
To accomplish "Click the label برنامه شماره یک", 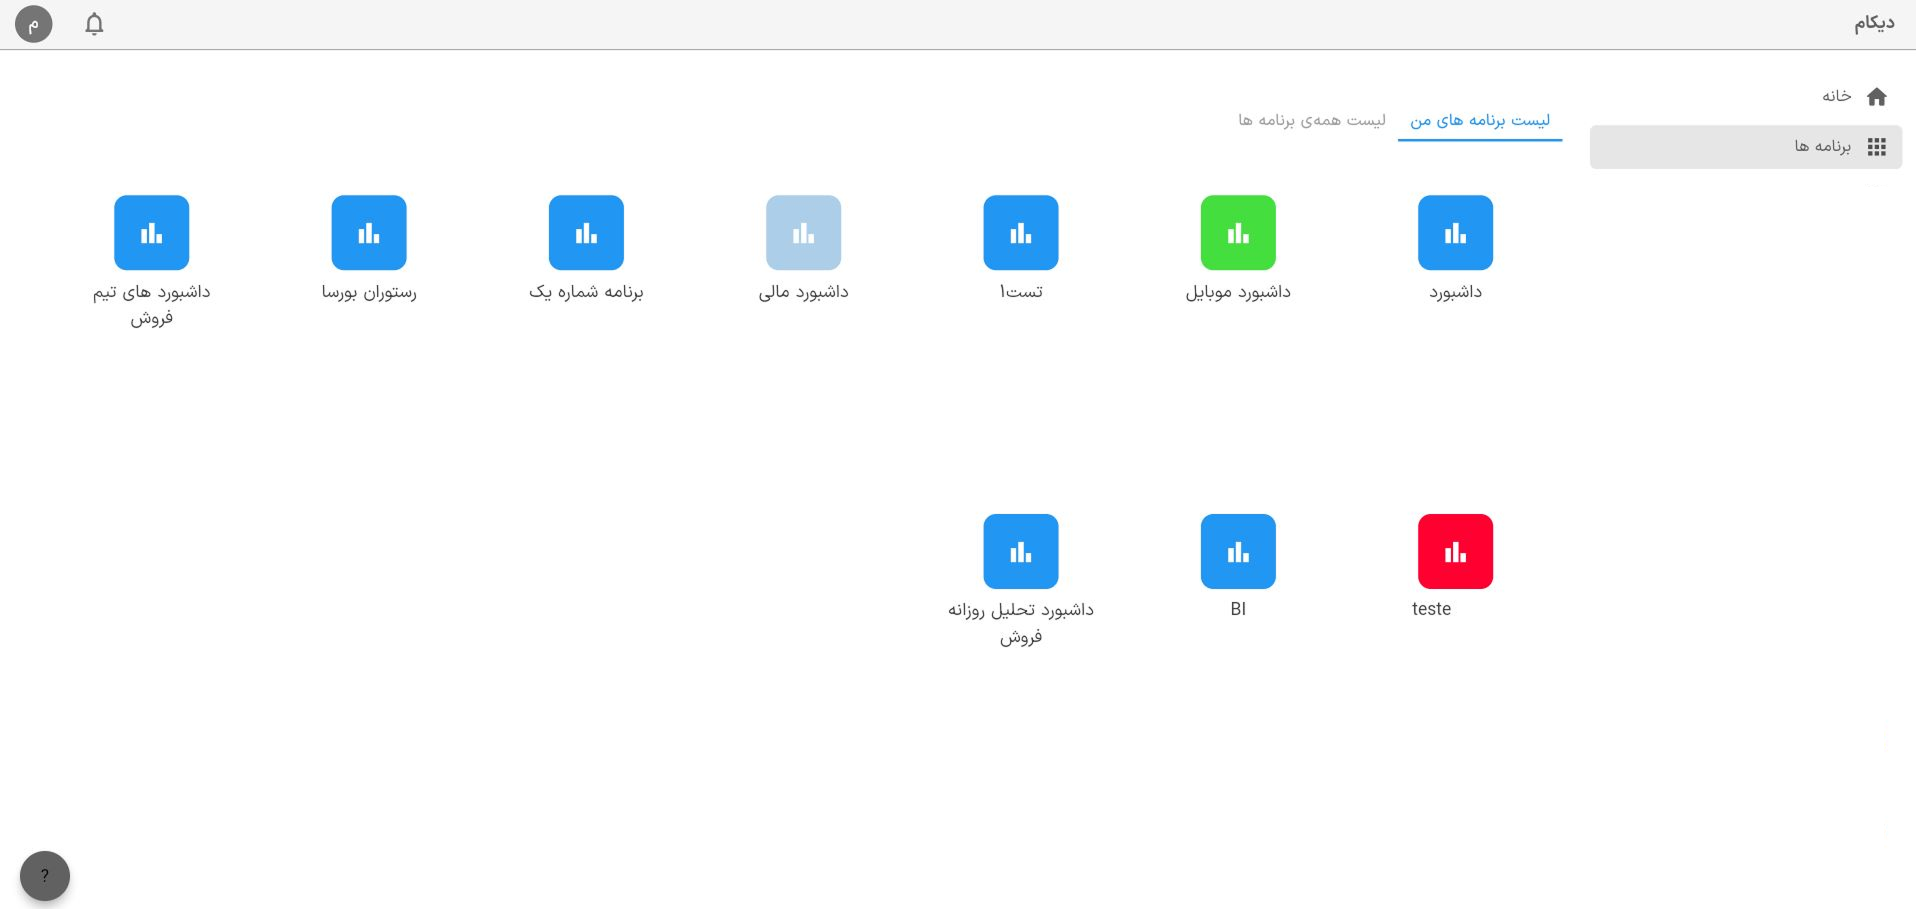I will coord(586,292).
